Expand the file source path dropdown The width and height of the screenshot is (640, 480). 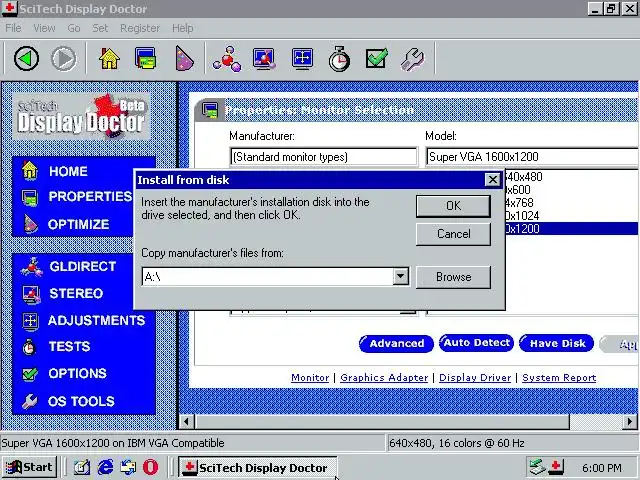click(x=400, y=277)
